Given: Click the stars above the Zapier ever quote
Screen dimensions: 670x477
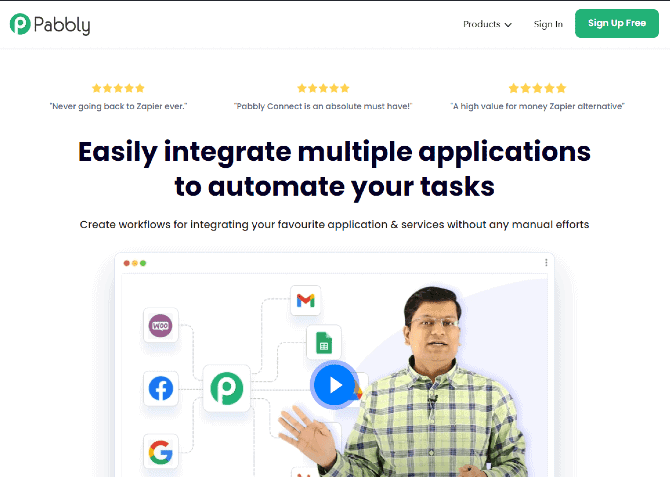Looking at the screenshot, I should (x=118, y=88).
